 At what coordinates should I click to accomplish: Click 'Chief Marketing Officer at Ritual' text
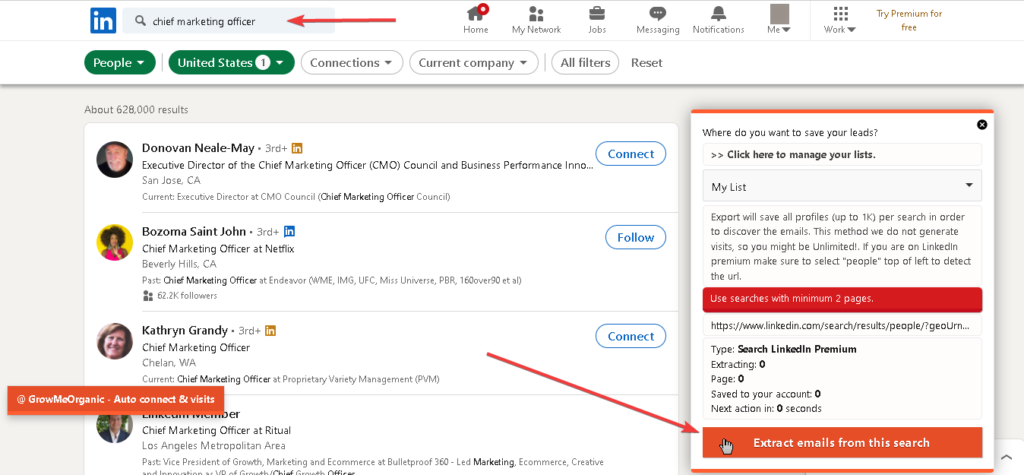click(x=216, y=431)
